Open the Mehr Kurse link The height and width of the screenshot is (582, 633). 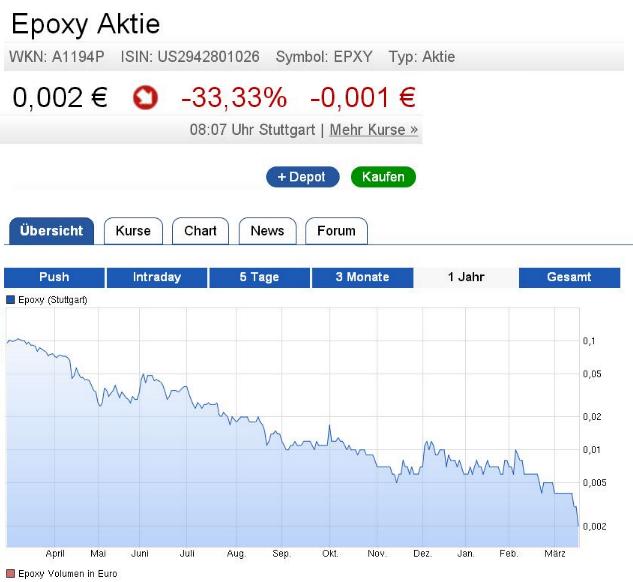pos(374,130)
